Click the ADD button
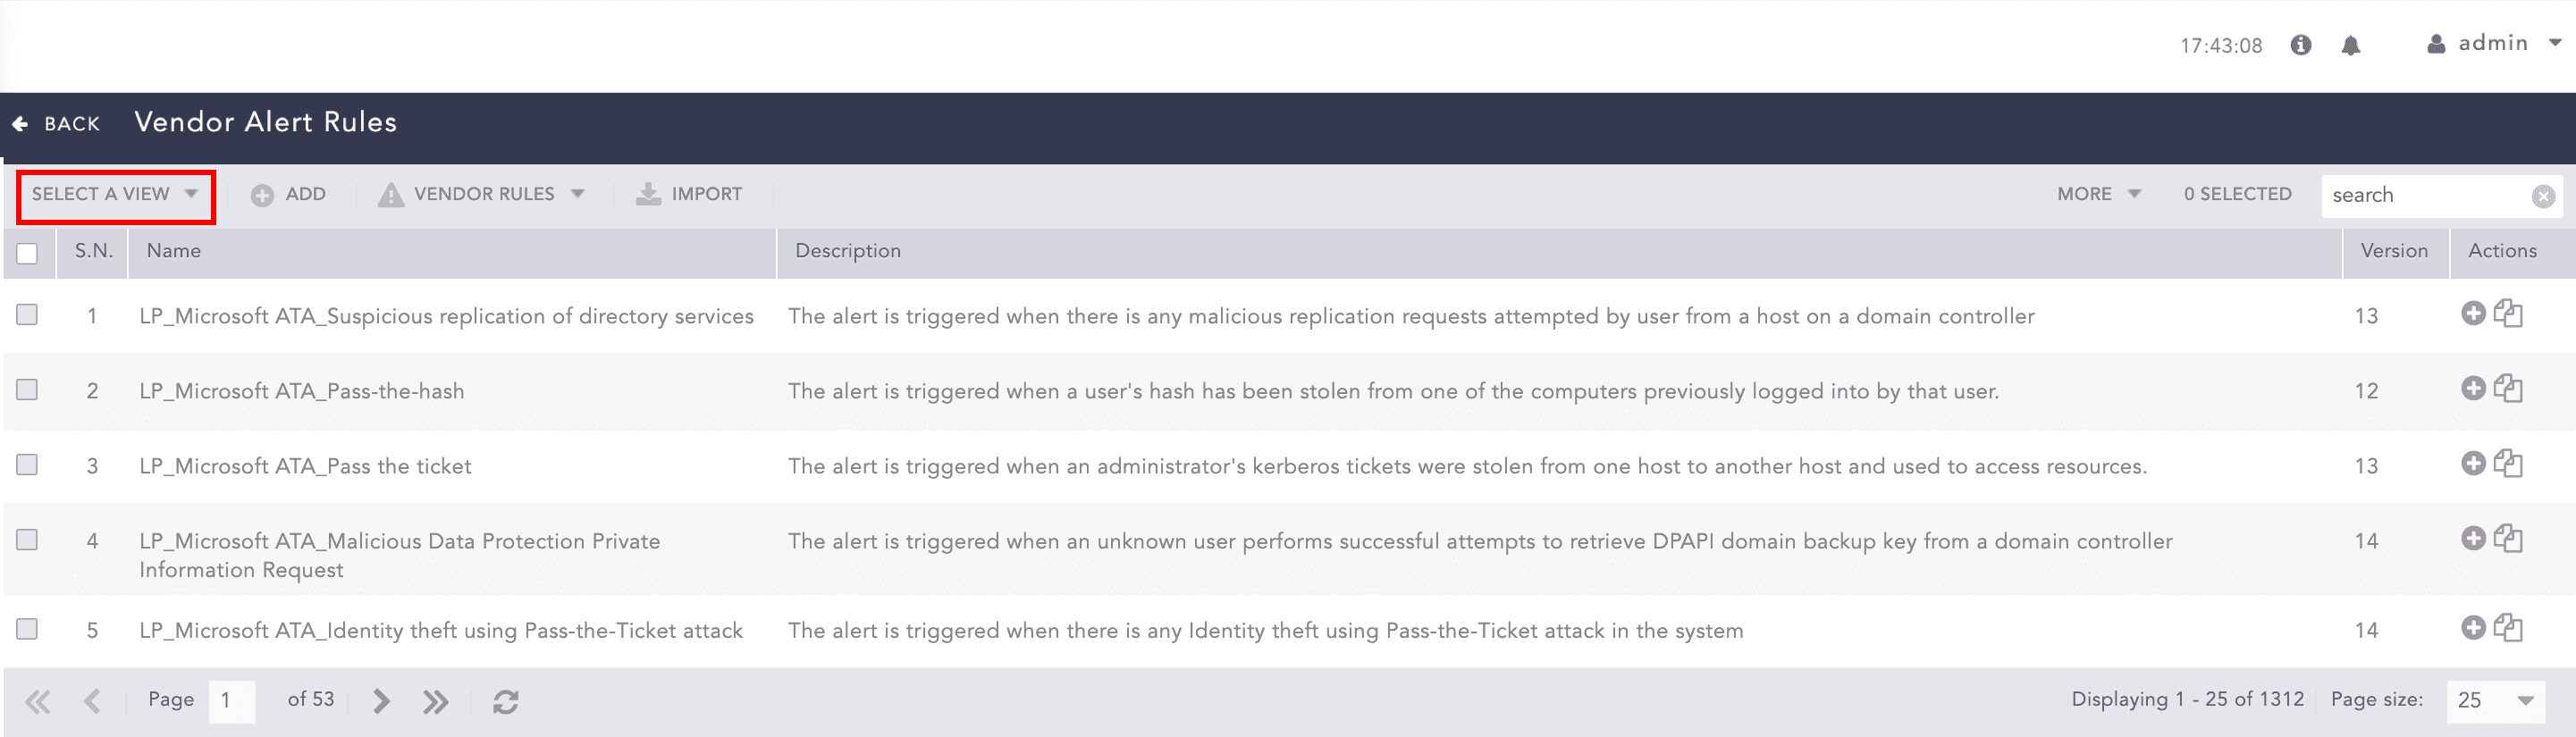2576x737 pixels. (289, 194)
